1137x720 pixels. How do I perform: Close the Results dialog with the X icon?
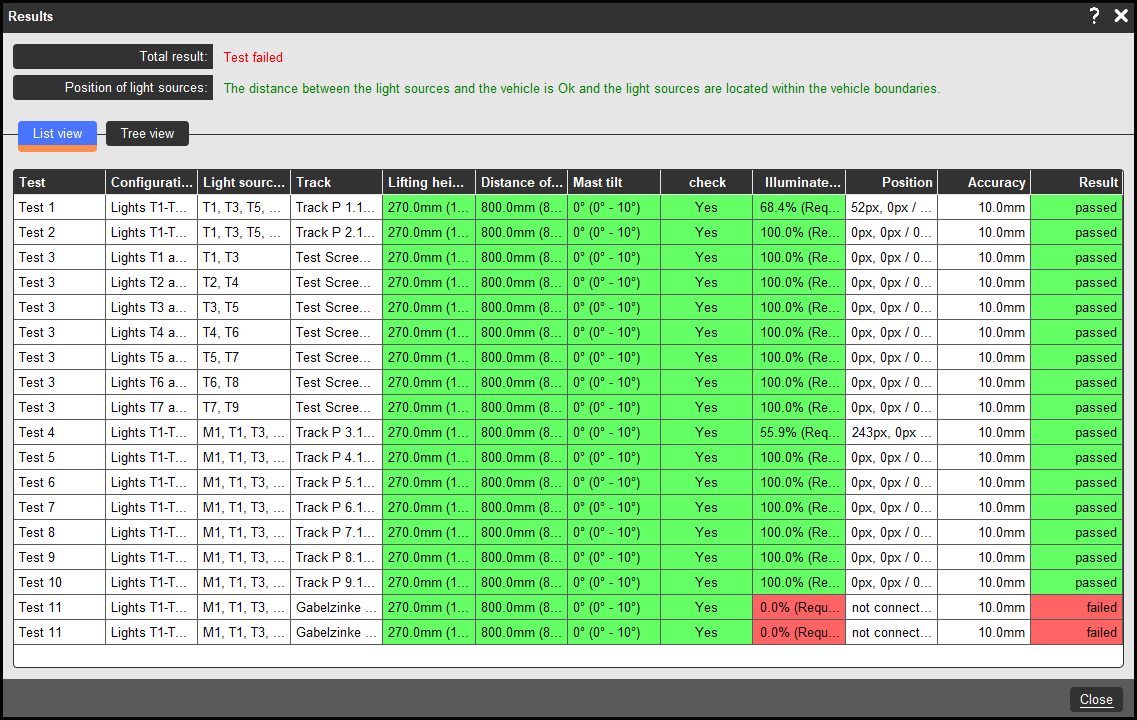tap(1121, 16)
